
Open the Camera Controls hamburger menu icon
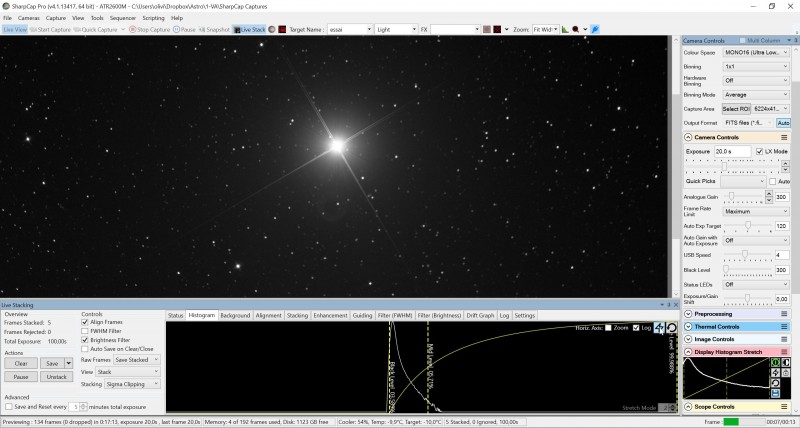(x=784, y=138)
